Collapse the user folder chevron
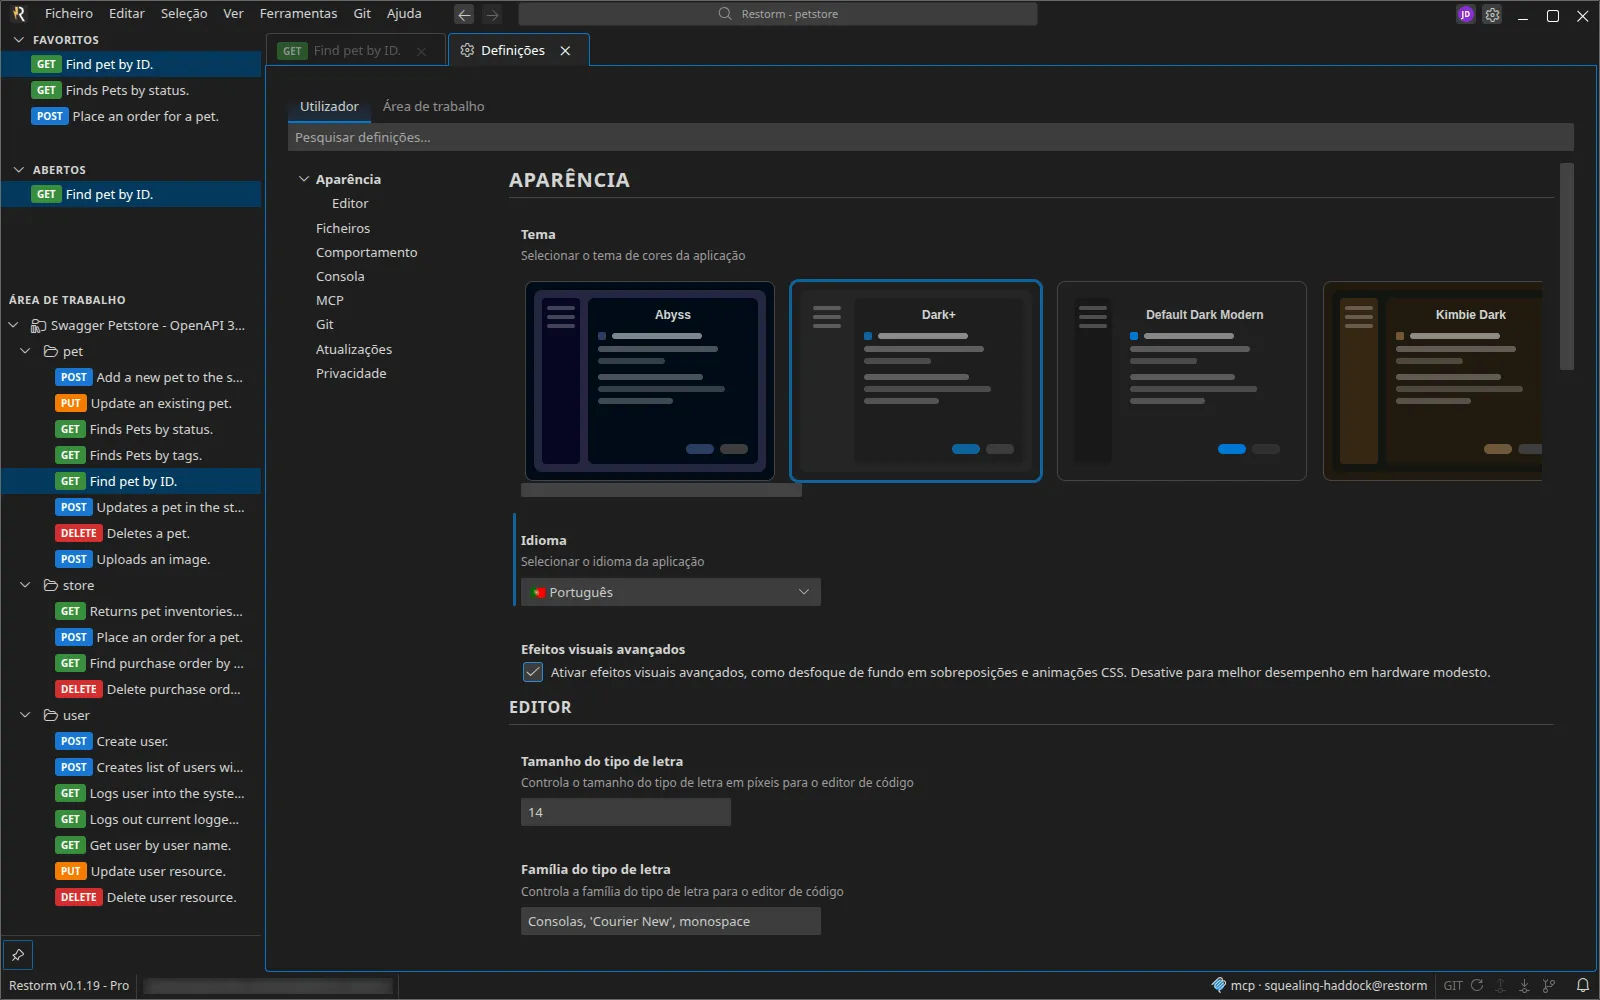This screenshot has width=1600, height=1000. point(26,715)
